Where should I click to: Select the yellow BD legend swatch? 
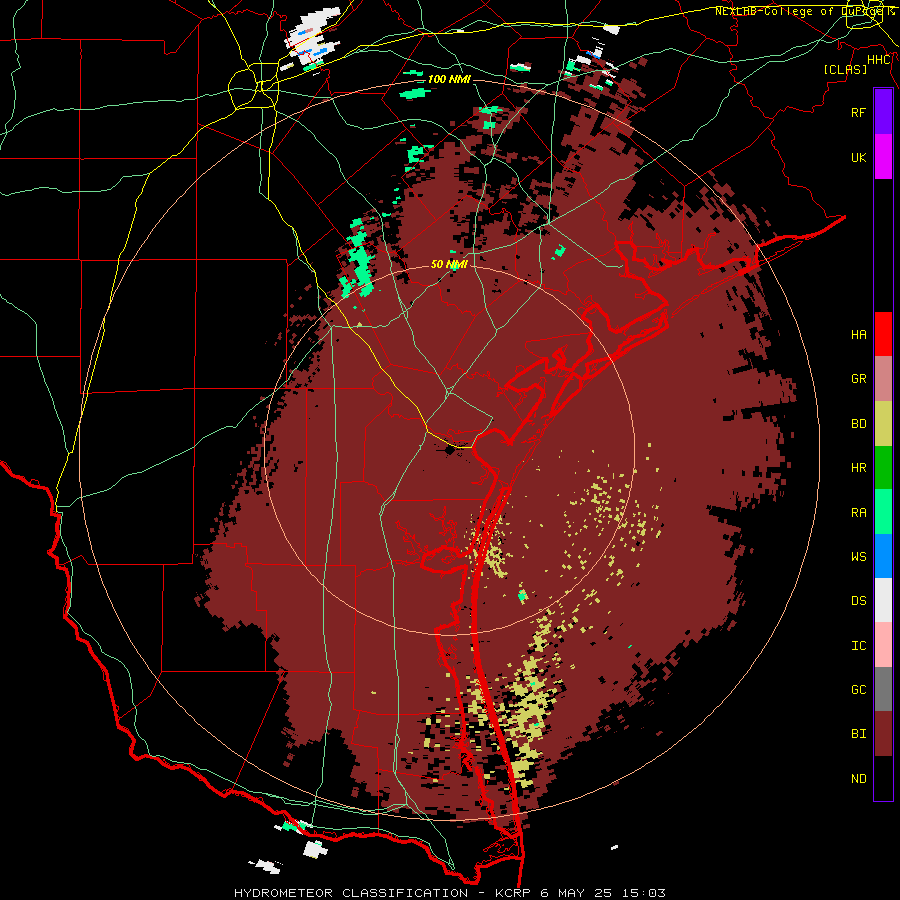(x=883, y=423)
